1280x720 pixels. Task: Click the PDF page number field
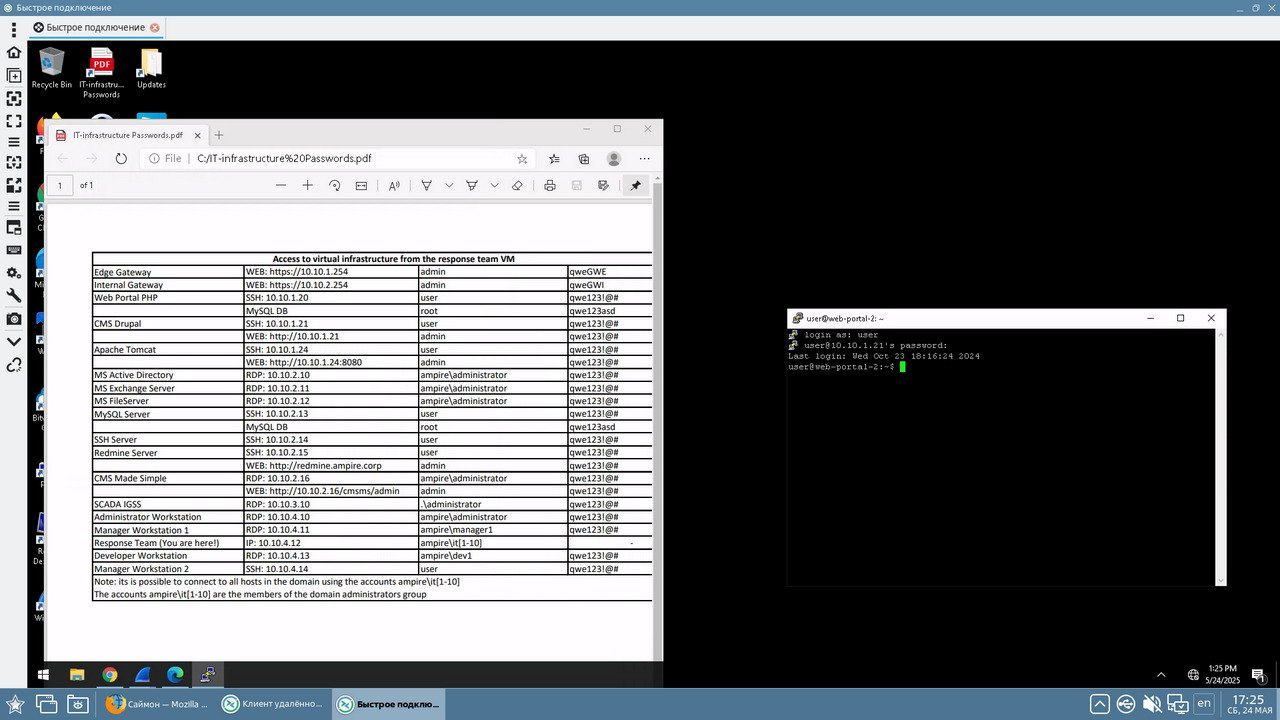60,185
